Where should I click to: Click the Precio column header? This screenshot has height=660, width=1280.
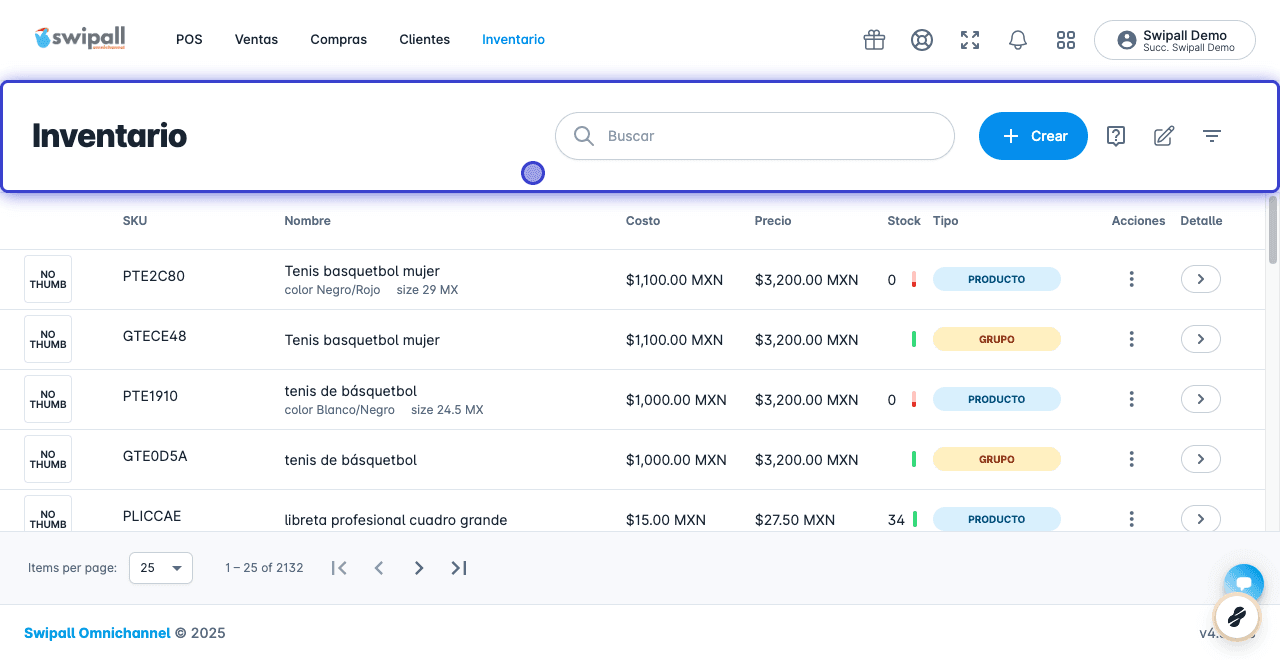[x=773, y=221]
